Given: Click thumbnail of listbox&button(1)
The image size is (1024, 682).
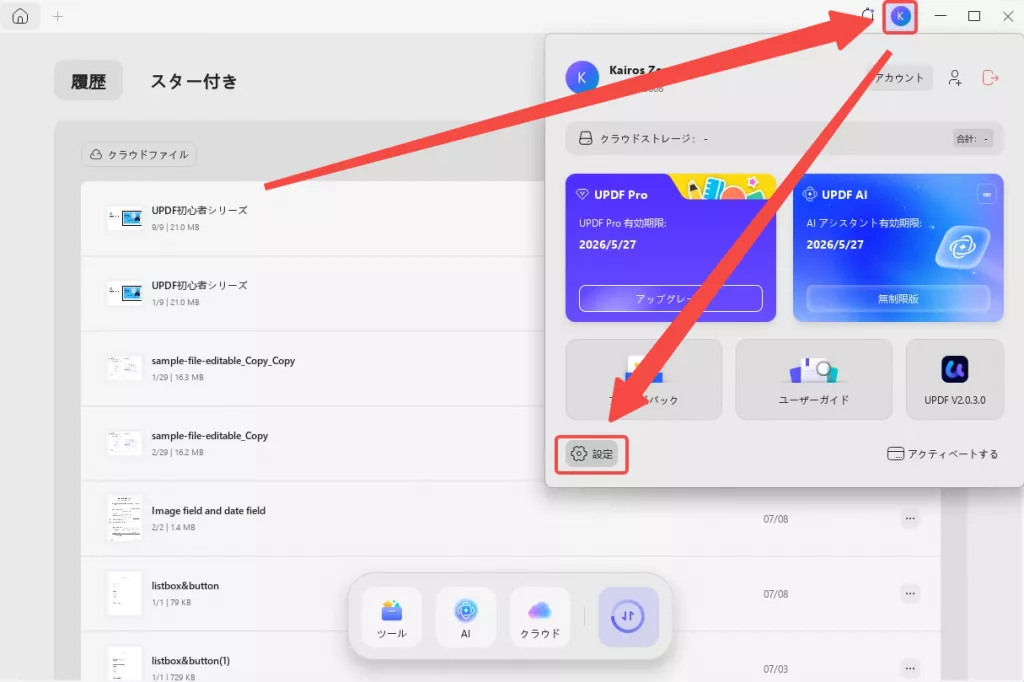Looking at the screenshot, I should pyautogui.click(x=124, y=664).
